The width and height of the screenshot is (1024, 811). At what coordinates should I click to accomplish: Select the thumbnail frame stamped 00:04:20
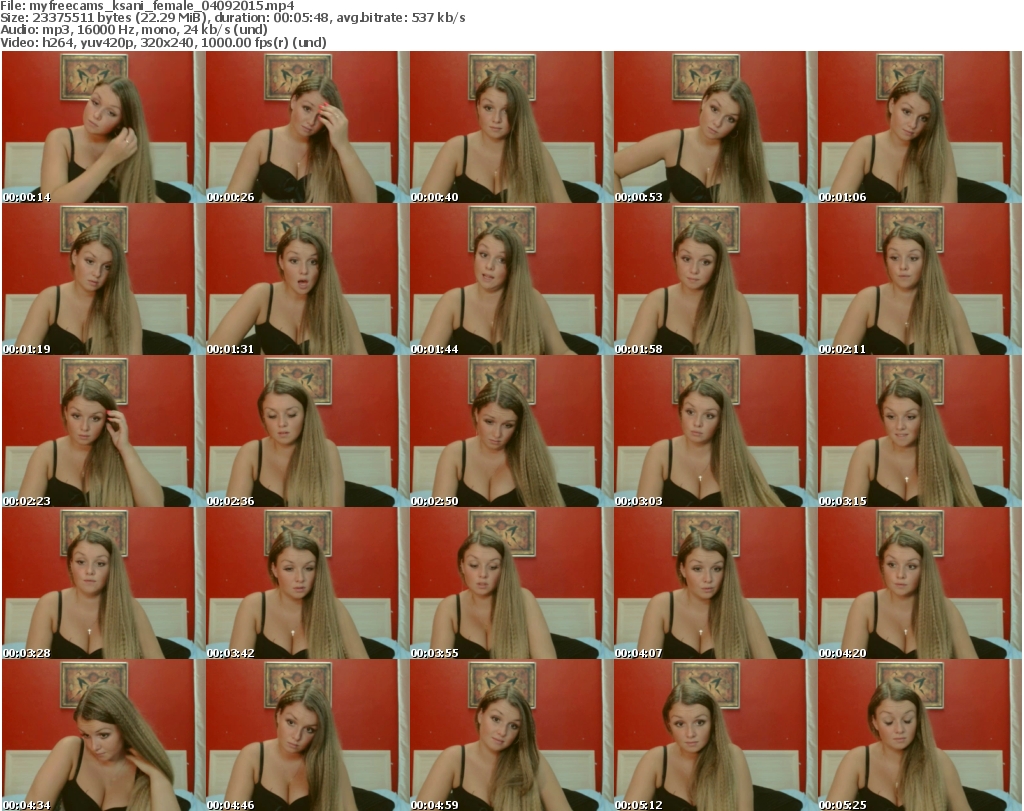(919, 583)
